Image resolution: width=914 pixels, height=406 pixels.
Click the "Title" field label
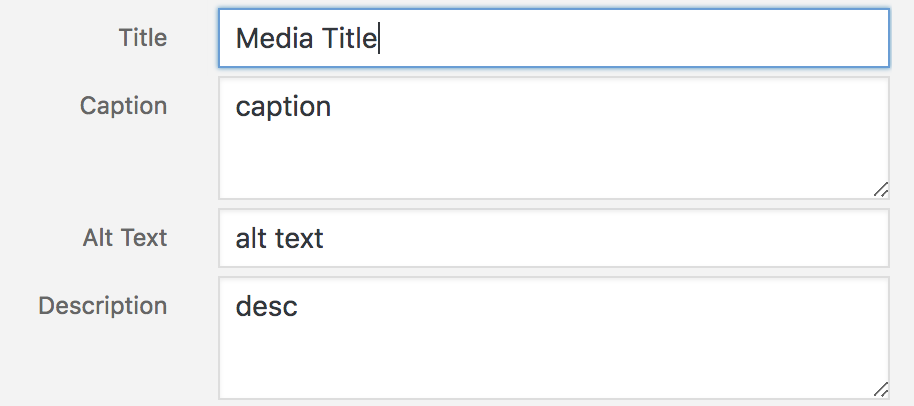tap(143, 38)
